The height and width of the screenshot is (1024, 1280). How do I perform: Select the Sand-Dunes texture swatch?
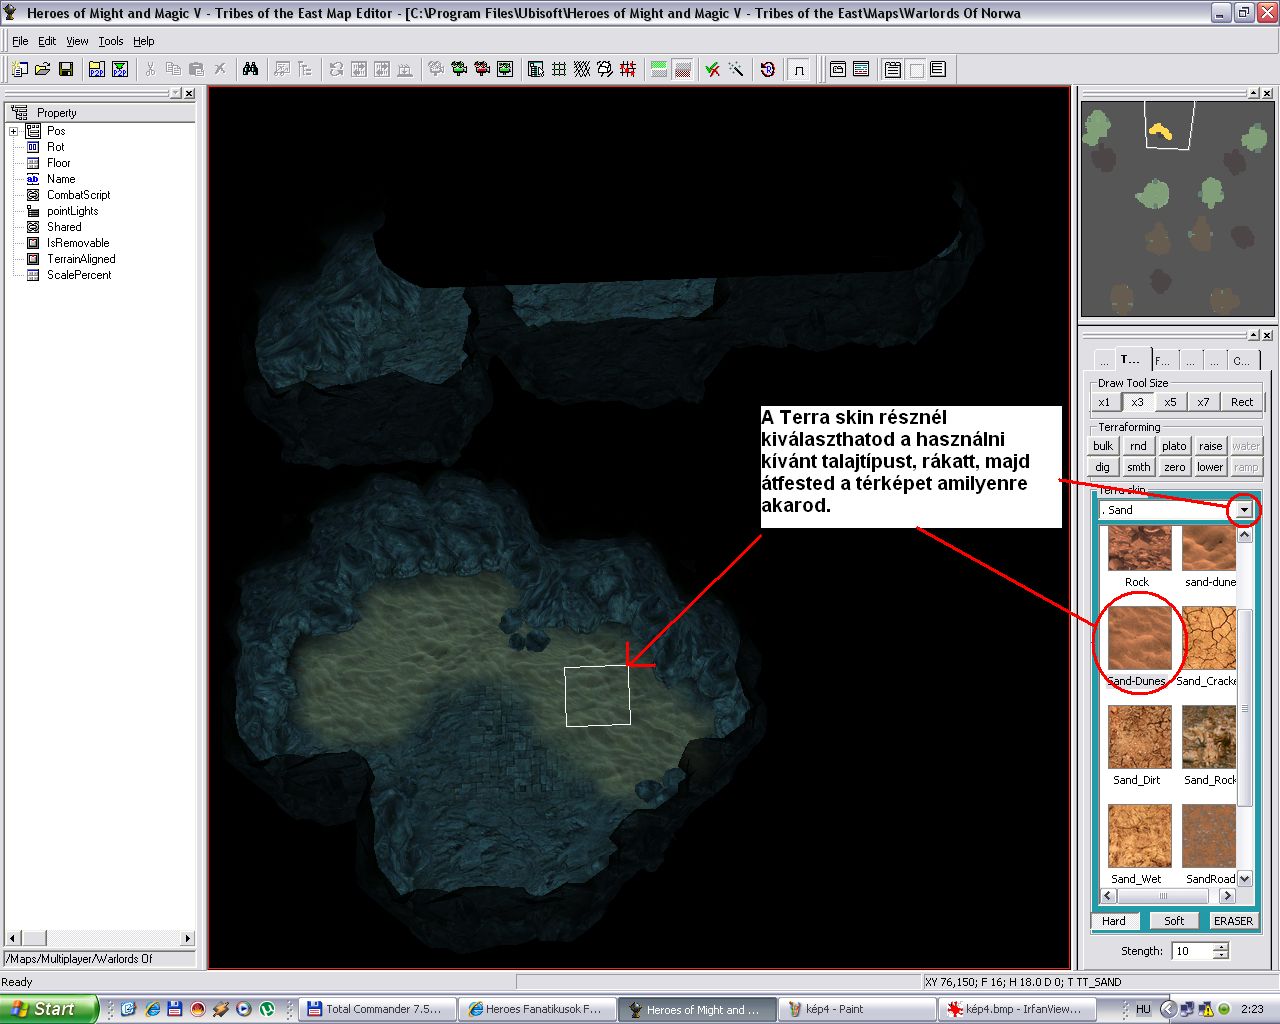tap(1139, 638)
